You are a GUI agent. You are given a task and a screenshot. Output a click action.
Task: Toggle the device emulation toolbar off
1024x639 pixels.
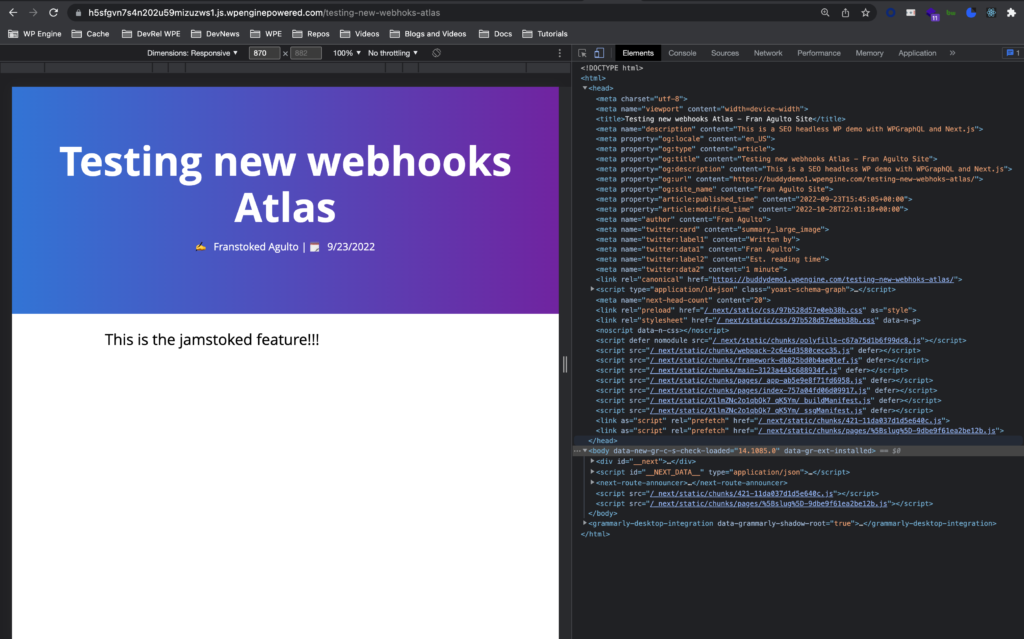(599, 52)
